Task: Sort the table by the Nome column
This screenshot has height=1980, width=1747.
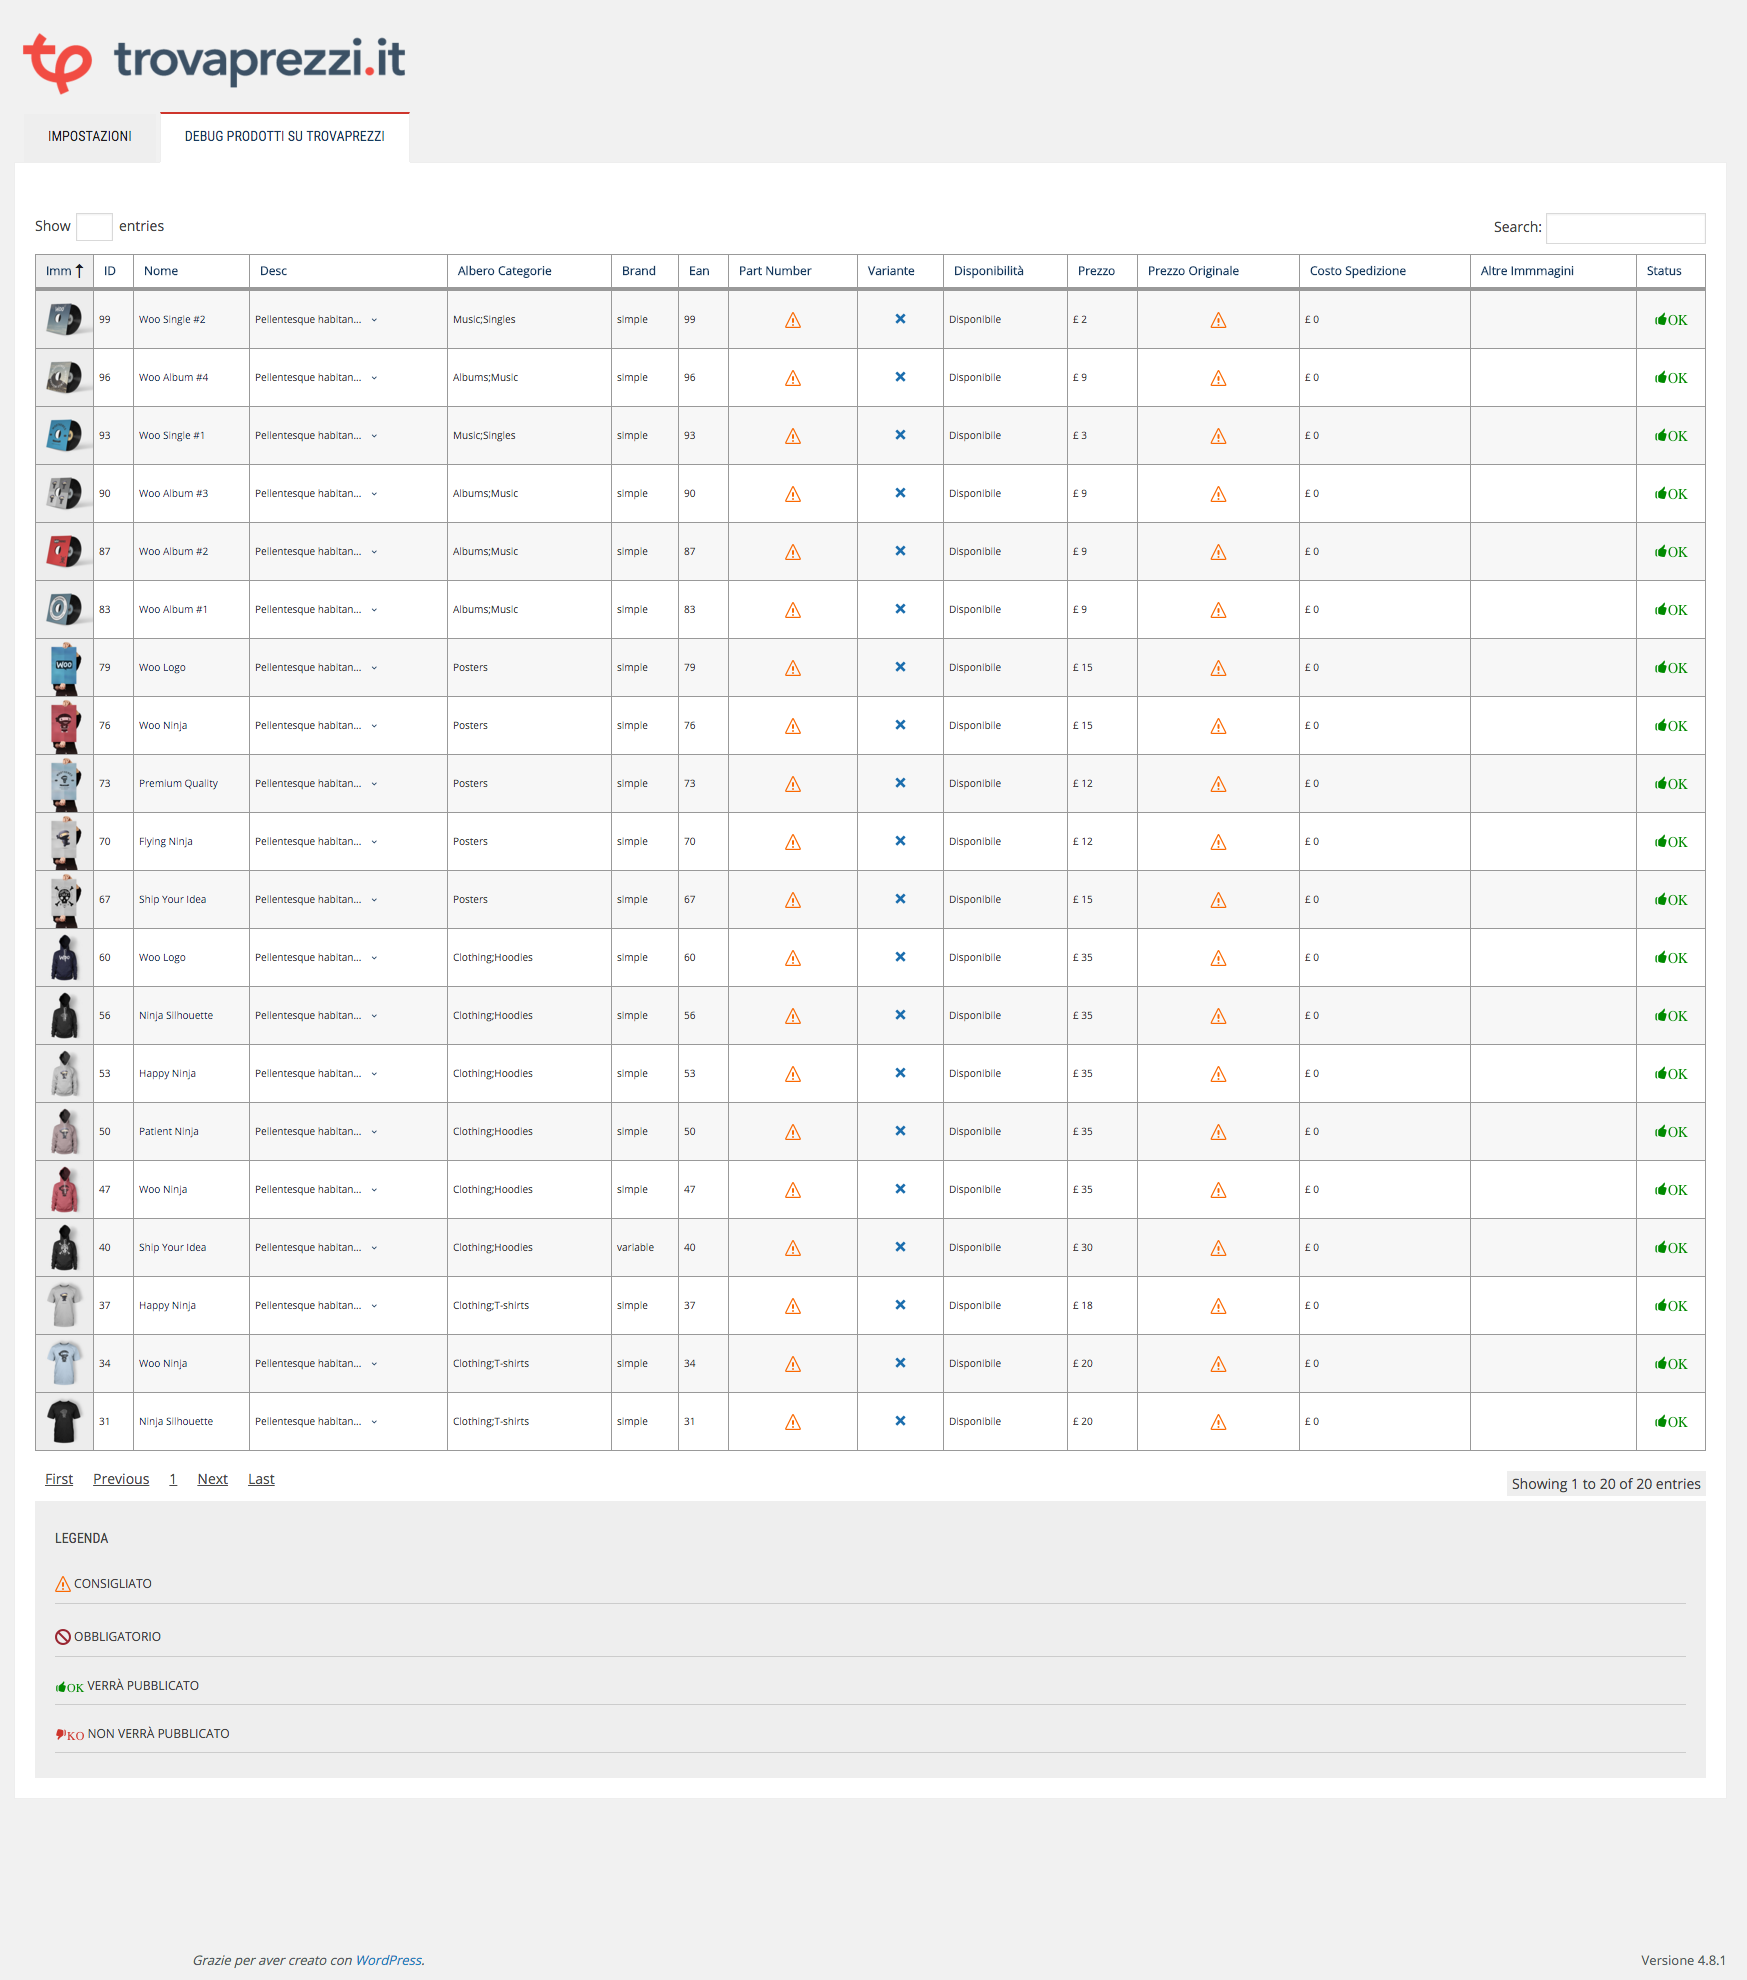Action: click(191, 271)
